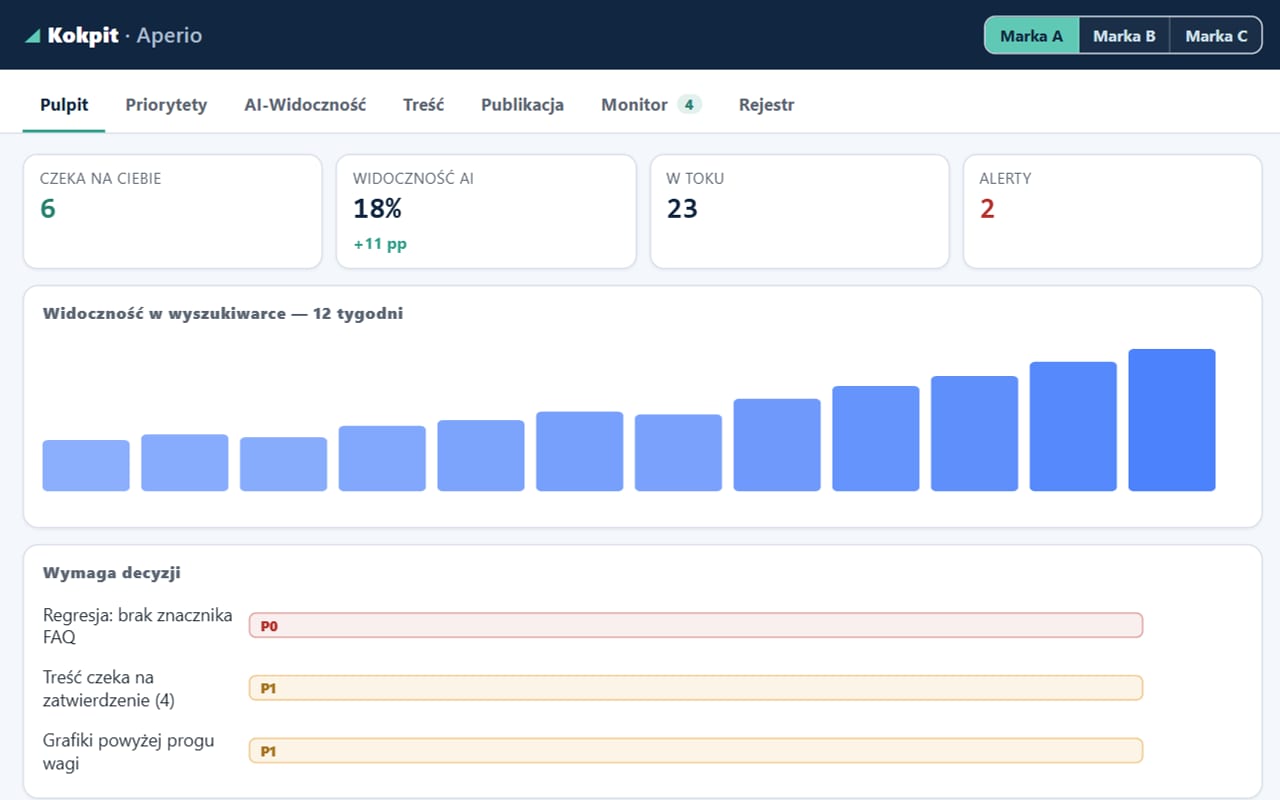Open the W toku card
Viewport: 1280px width, 800px height.
point(799,211)
